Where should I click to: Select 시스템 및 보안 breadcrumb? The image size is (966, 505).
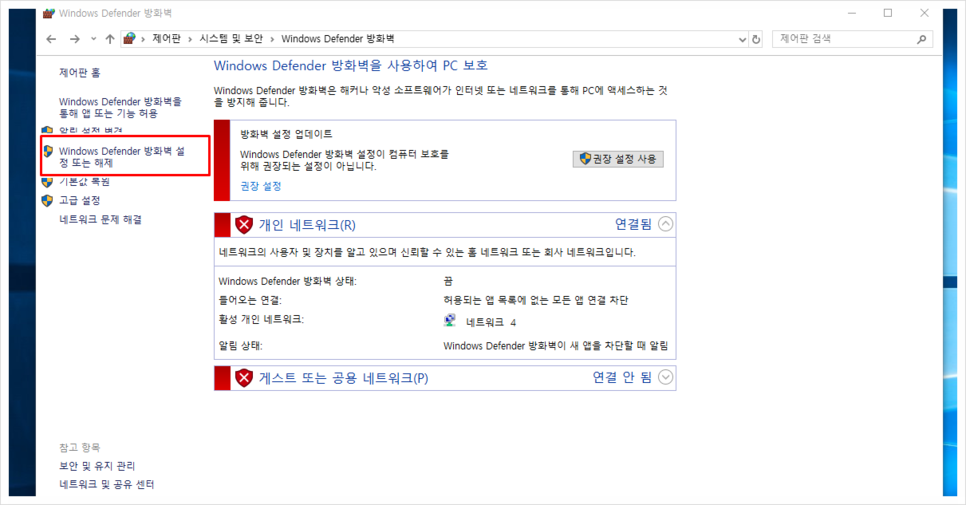click(x=231, y=39)
